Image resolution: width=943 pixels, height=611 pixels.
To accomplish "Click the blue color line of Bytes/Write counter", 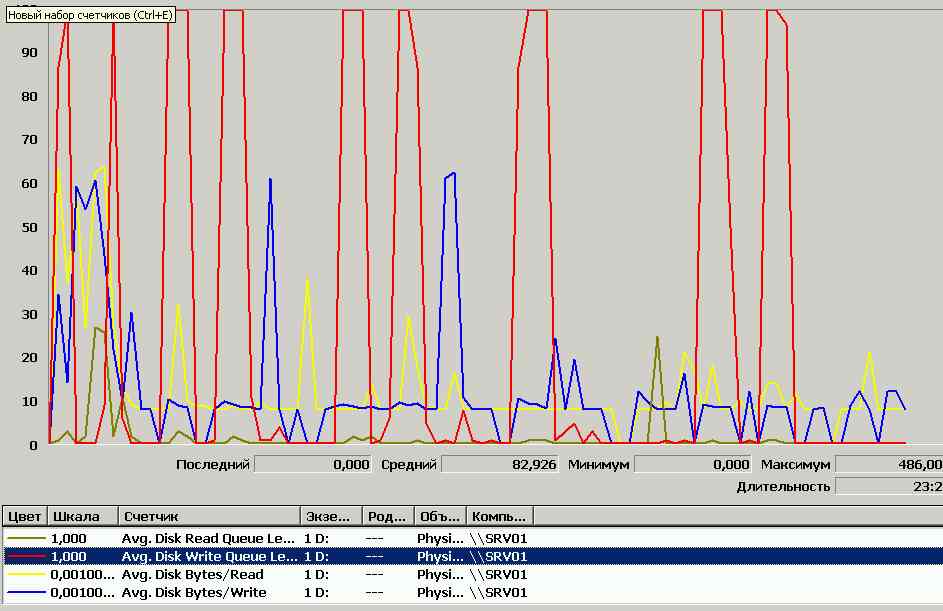I will click(x=24, y=592).
